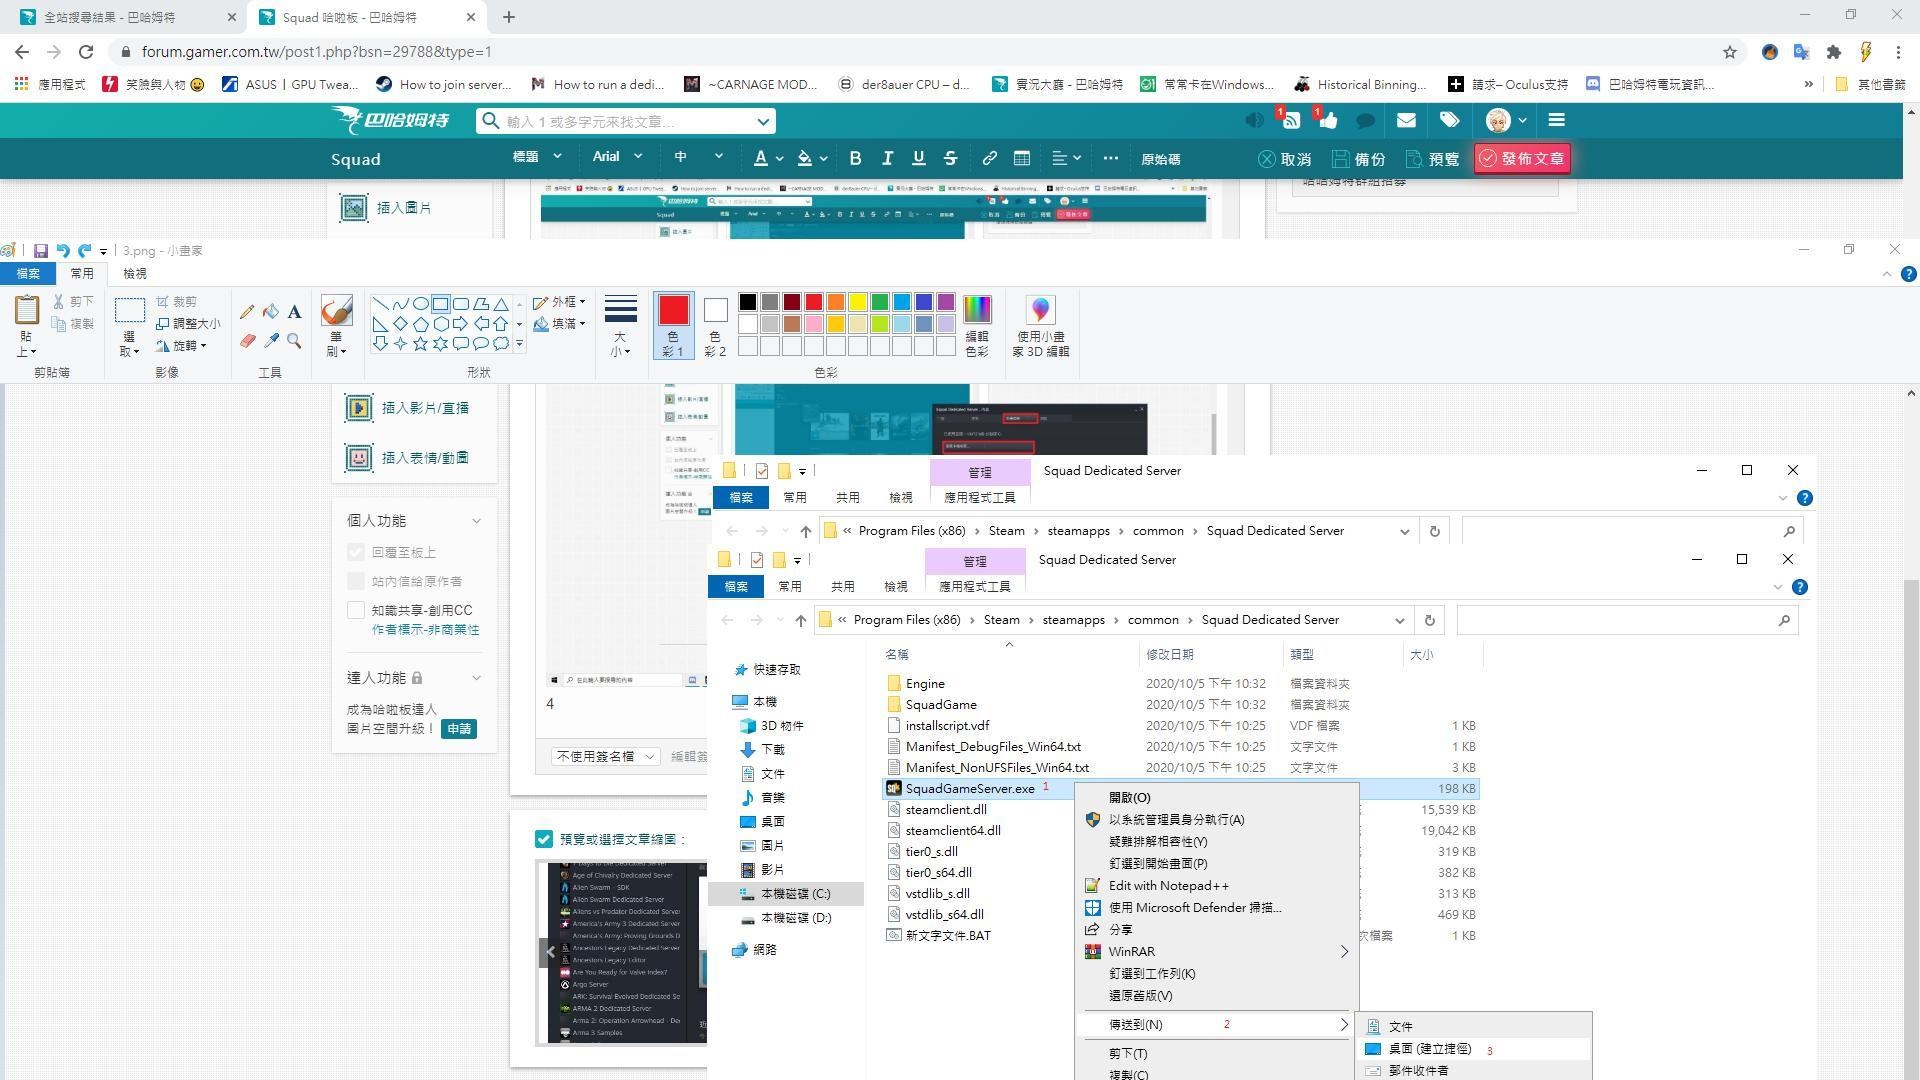This screenshot has width=1920, height=1080.
Task: Pick black swatch in Paint palette
Action: point(747,302)
